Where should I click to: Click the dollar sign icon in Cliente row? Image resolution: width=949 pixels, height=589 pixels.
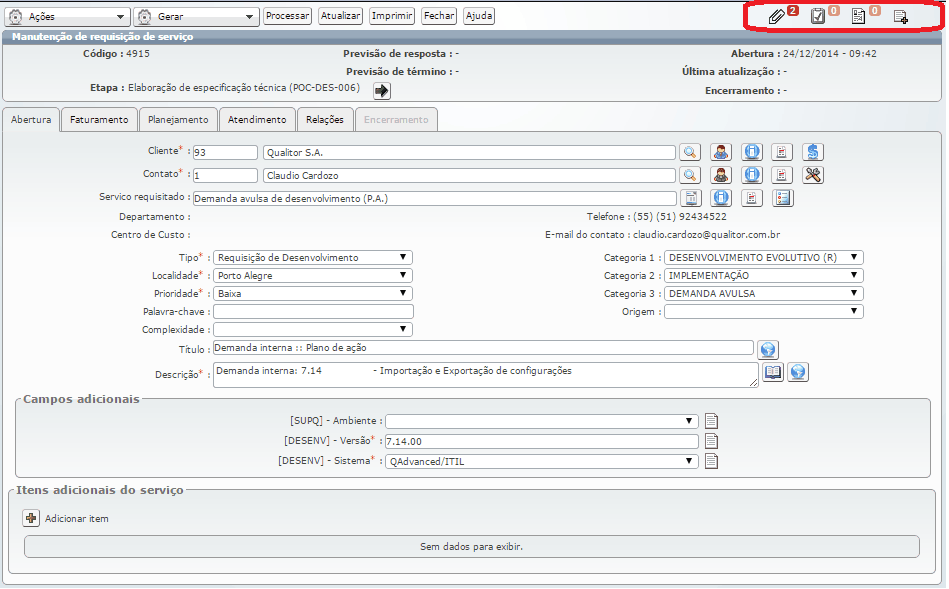click(812, 152)
